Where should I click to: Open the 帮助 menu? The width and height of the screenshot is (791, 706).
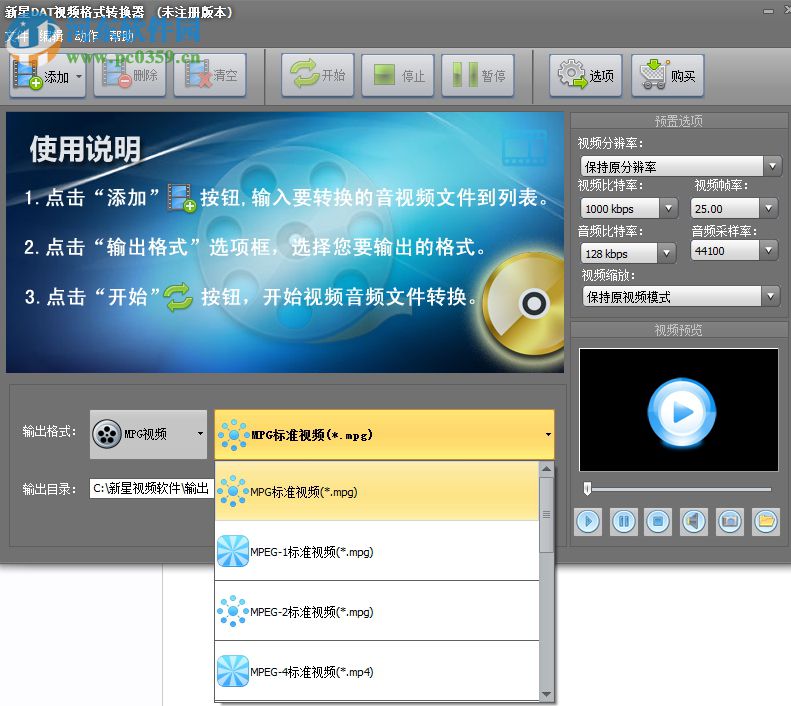pos(121,36)
